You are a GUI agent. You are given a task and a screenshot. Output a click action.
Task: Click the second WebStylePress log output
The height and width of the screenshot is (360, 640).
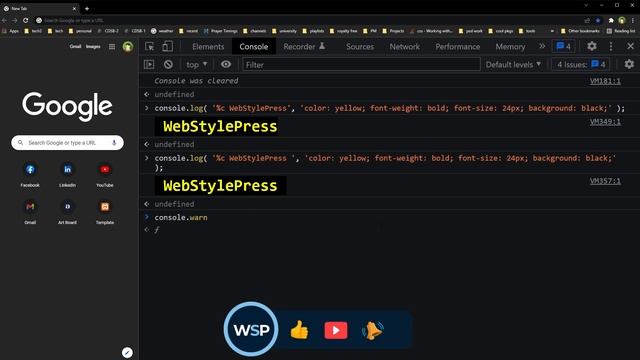pyautogui.click(x=220, y=186)
